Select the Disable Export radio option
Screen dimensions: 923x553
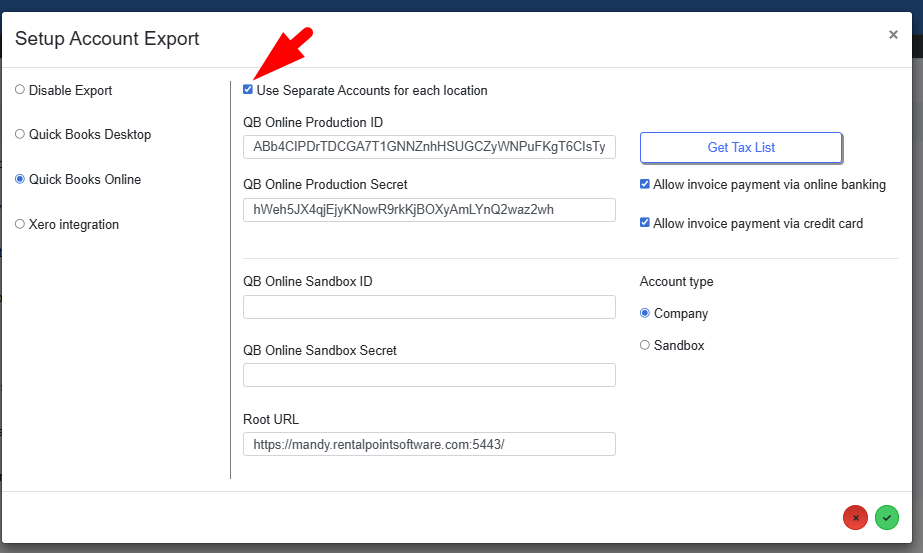[20, 90]
